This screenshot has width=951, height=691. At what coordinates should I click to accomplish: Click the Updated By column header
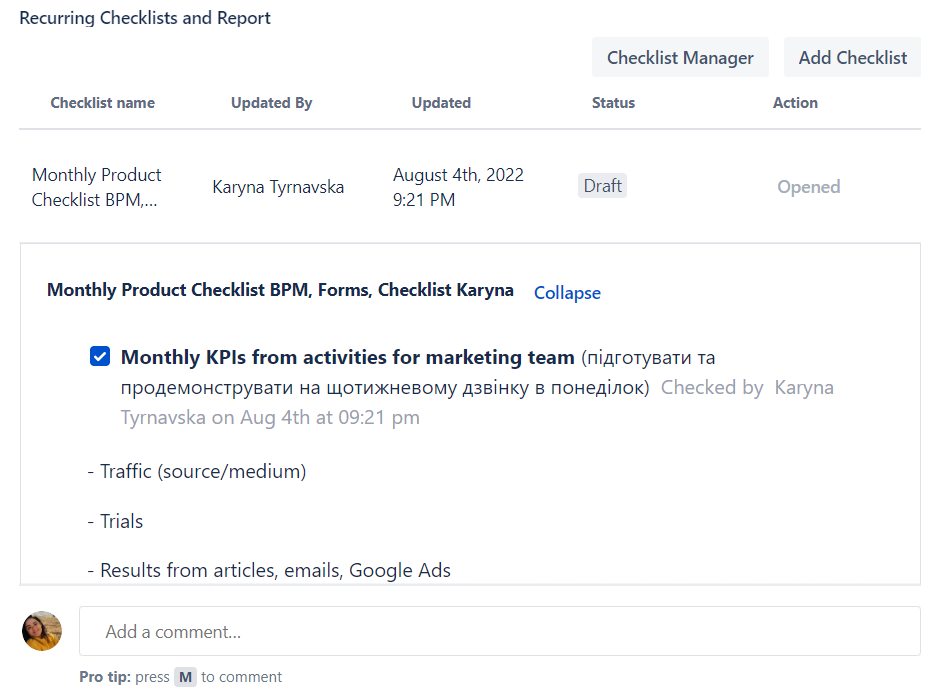point(272,103)
